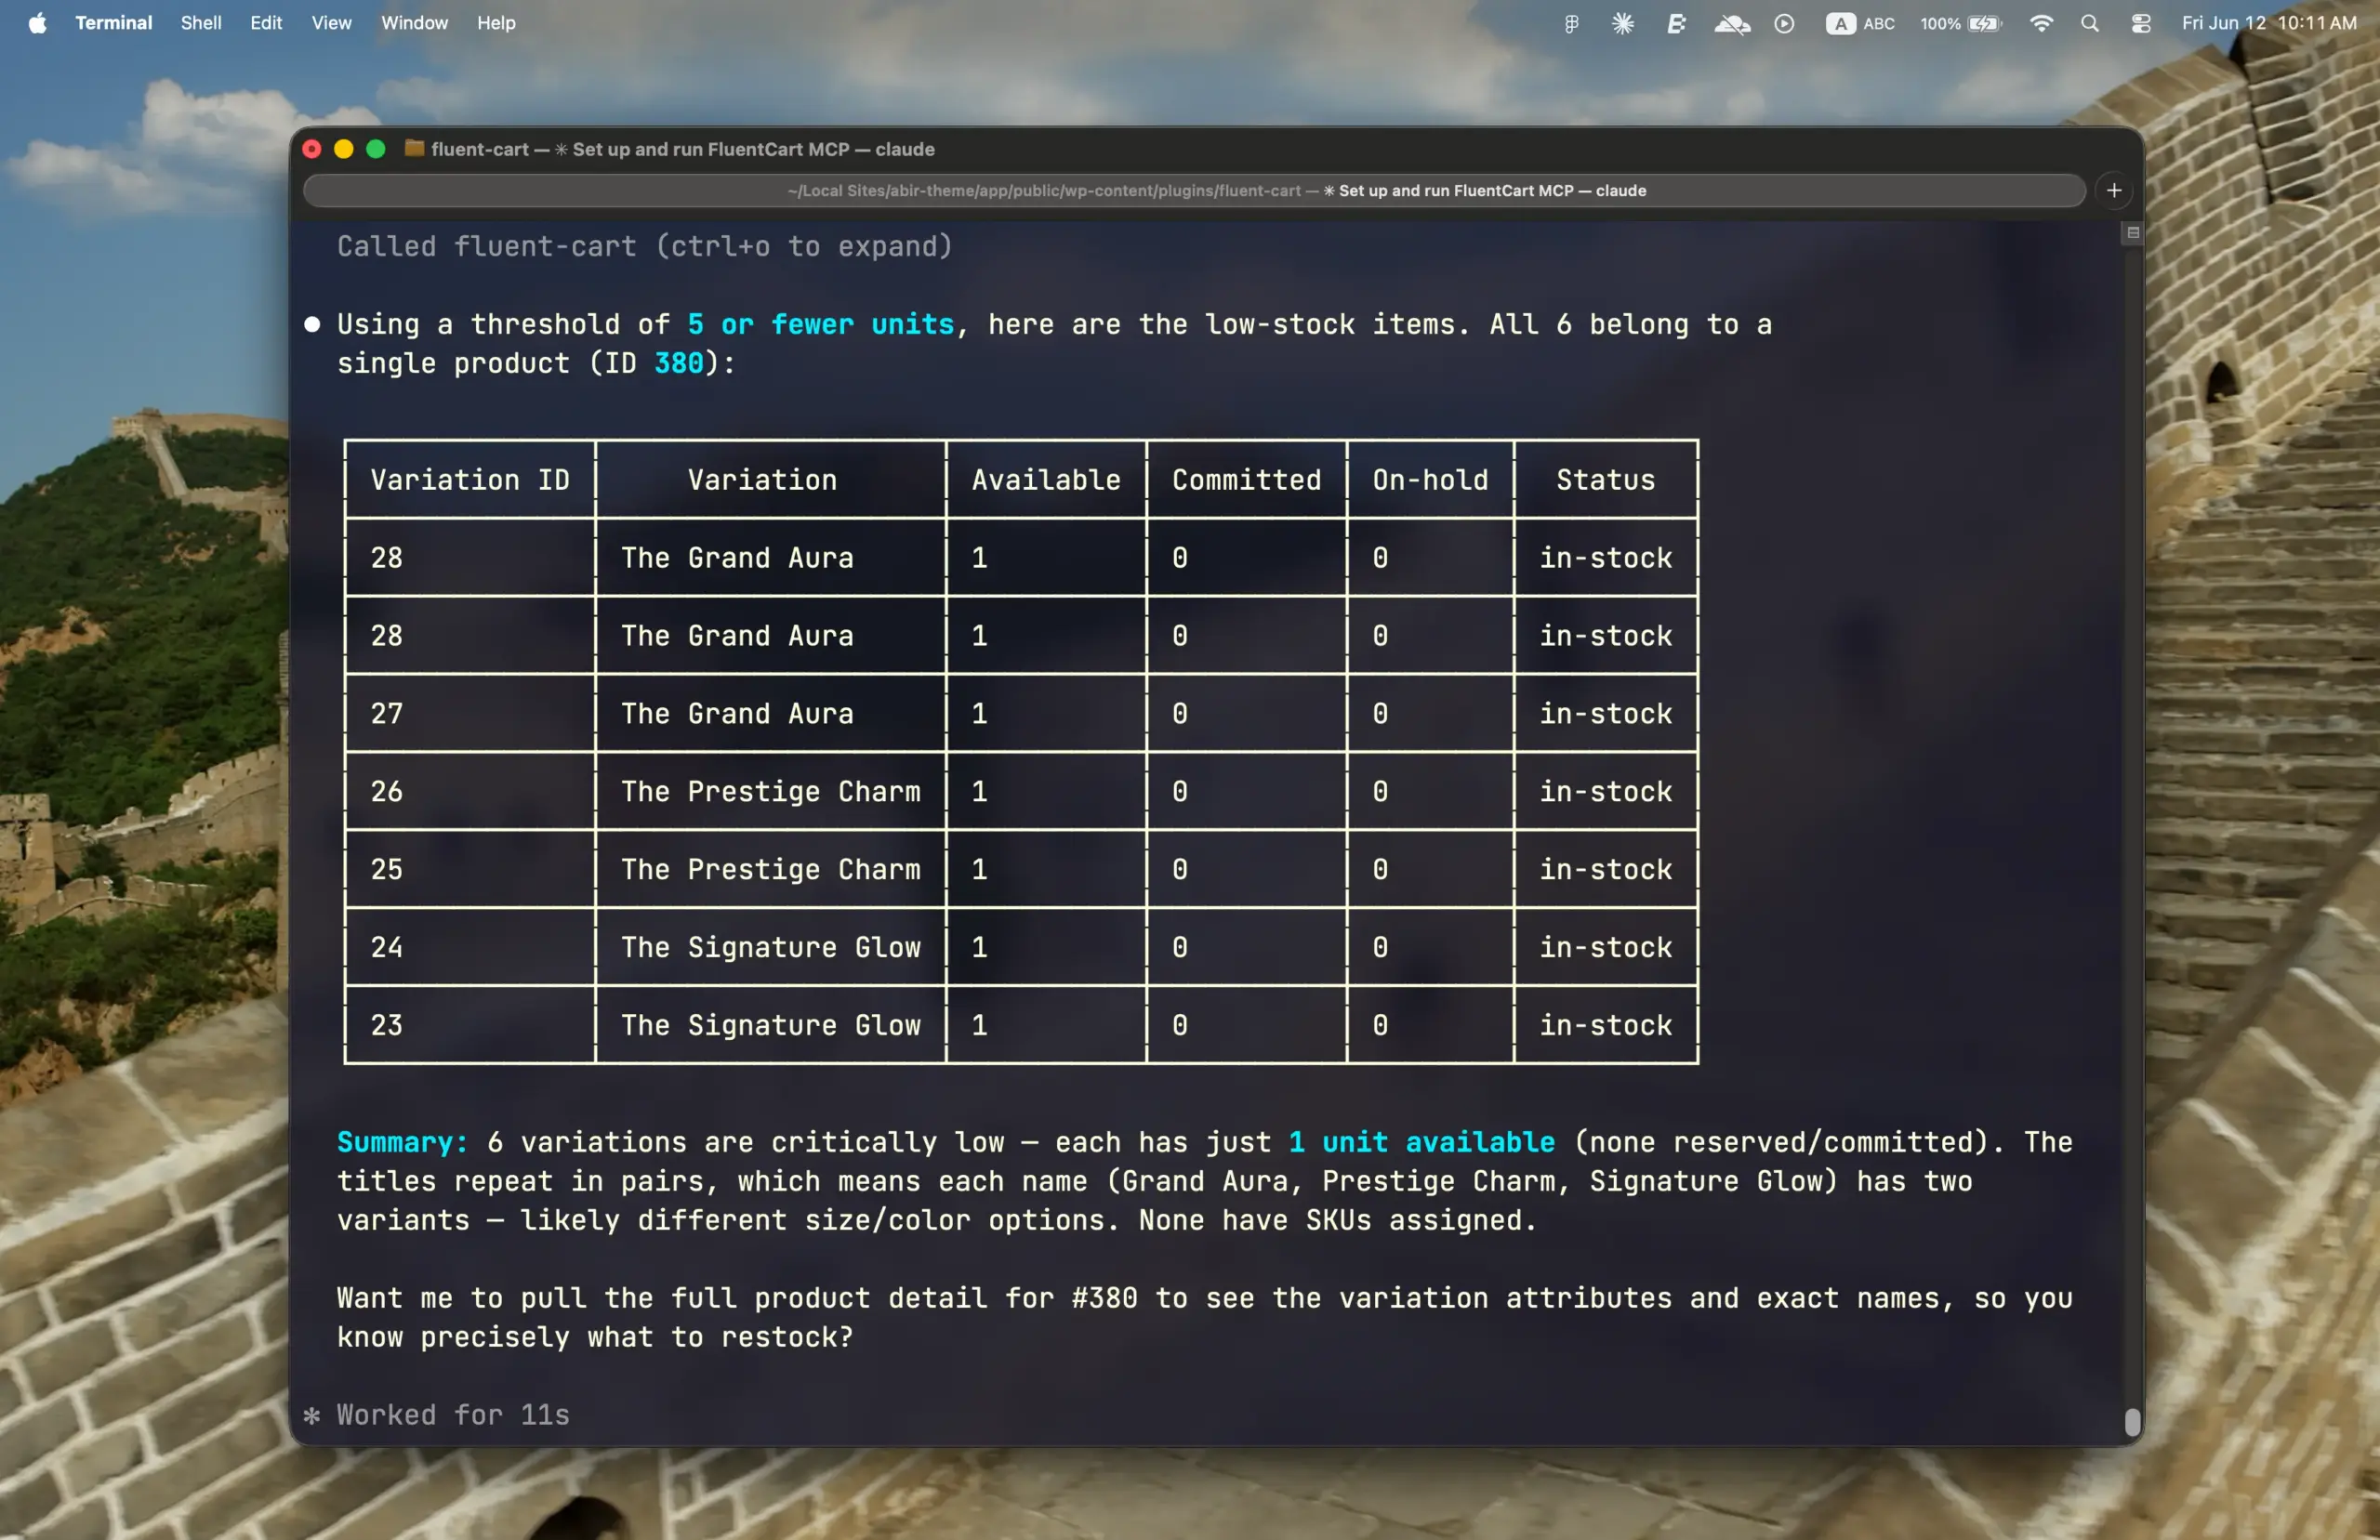Viewport: 2380px width, 1540px height.
Task: Click the 'Committed' column header
Action: (1247, 480)
